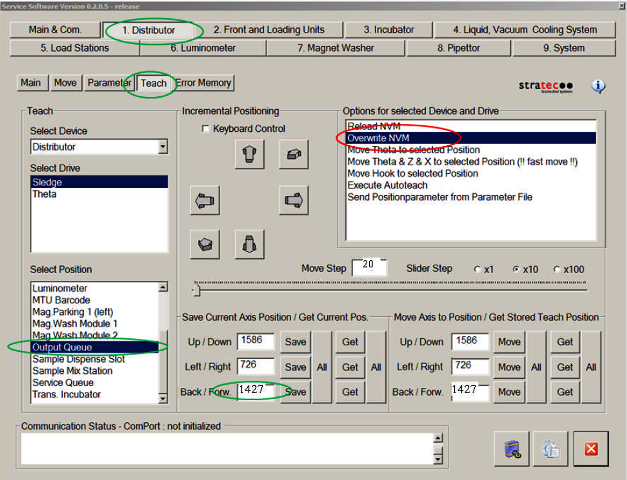Open the Error Memory tab
Image resolution: width=627 pixels, height=480 pixels.
pos(203,83)
